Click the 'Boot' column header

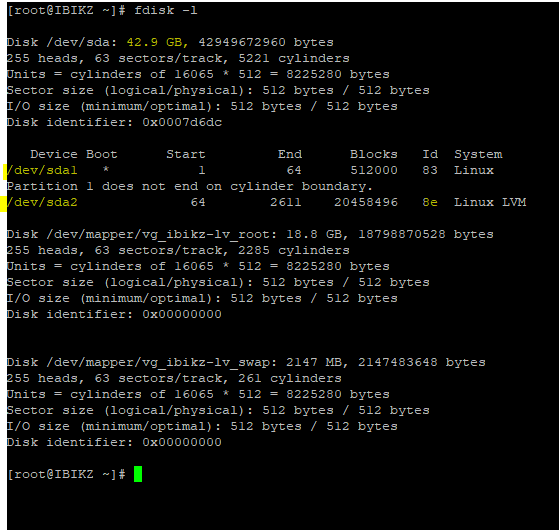pyautogui.click(x=102, y=154)
